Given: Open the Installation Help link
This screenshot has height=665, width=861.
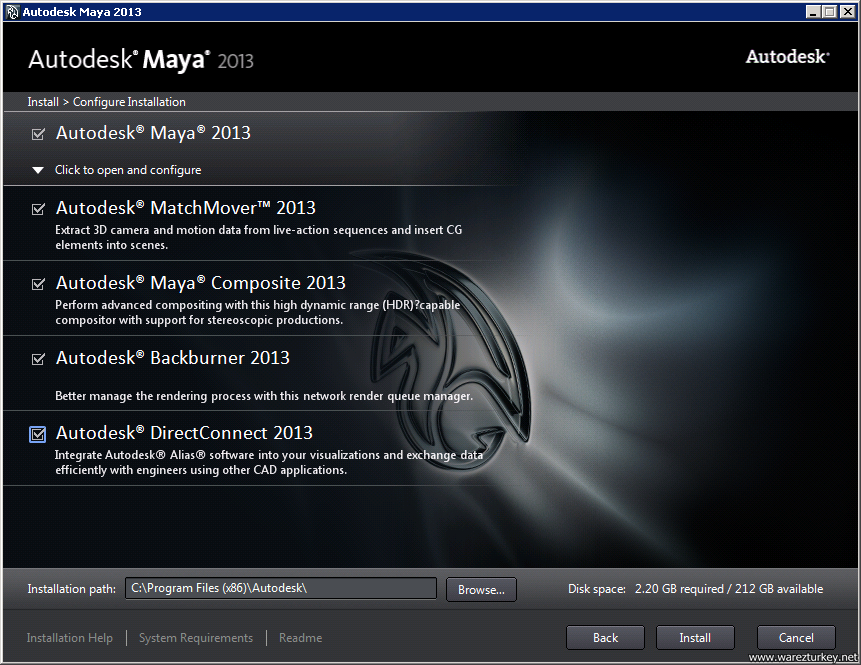Looking at the screenshot, I should coord(70,638).
